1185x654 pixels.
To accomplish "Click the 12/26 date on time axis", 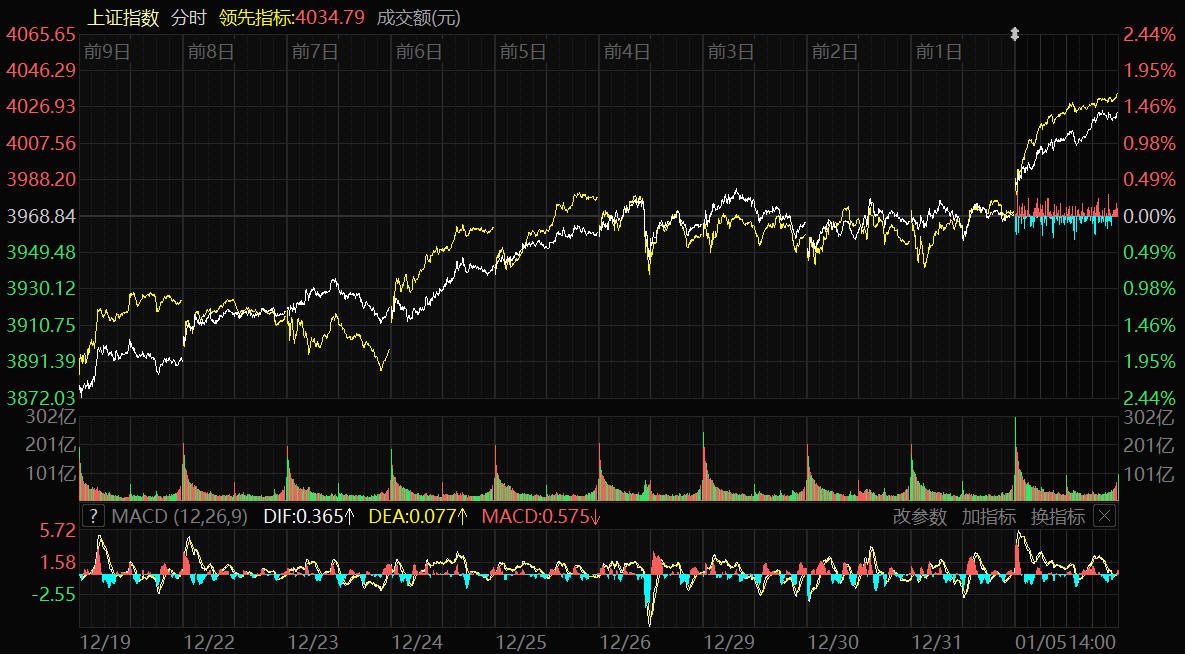I will pyautogui.click(x=624, y=641).
